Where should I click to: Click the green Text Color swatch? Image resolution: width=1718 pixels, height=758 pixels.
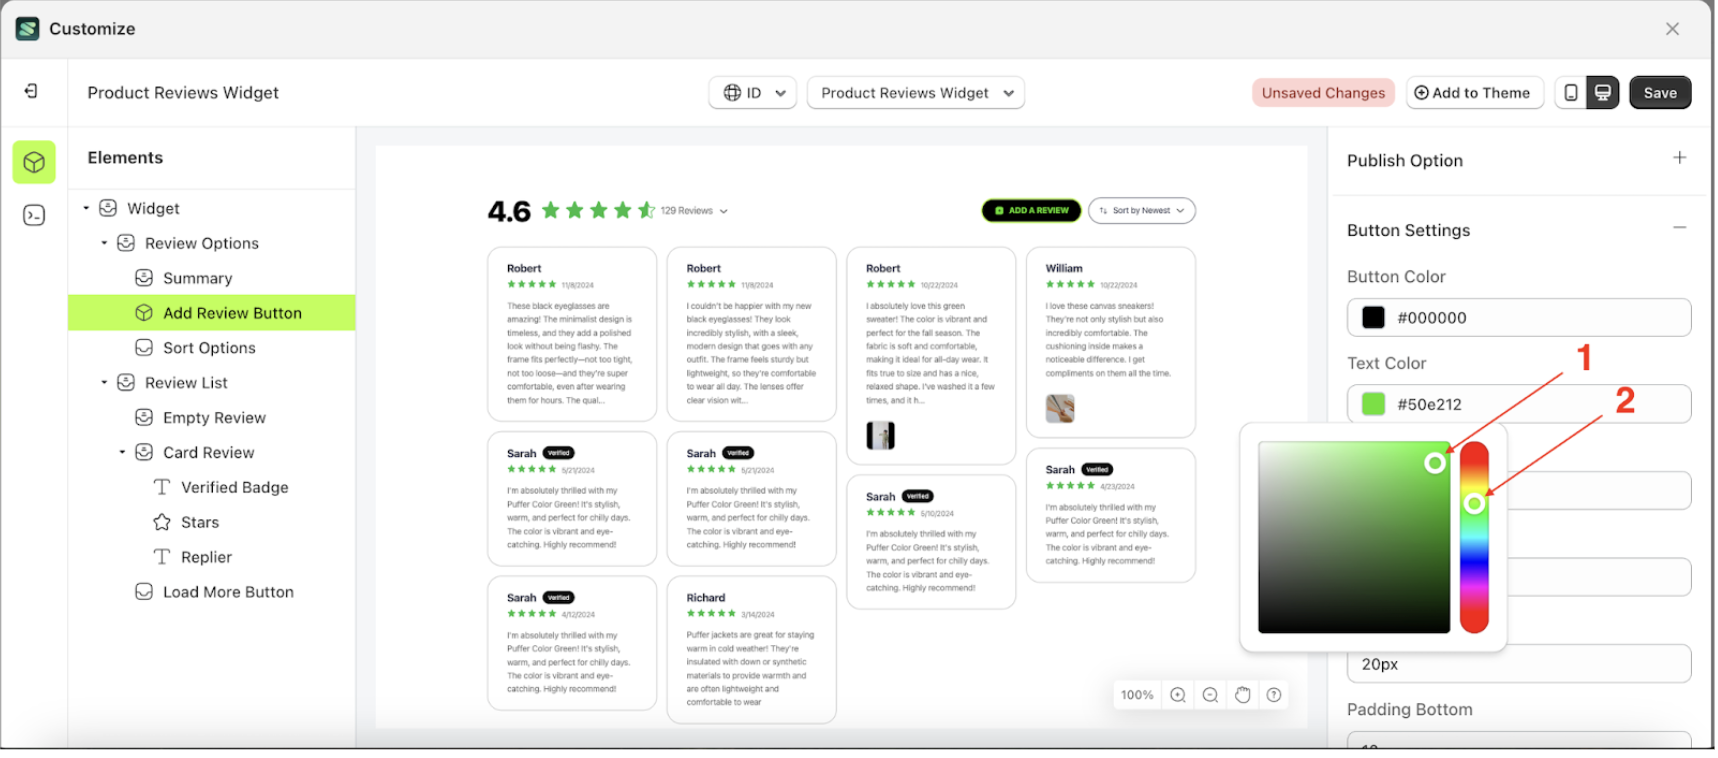click(1373, 404)
